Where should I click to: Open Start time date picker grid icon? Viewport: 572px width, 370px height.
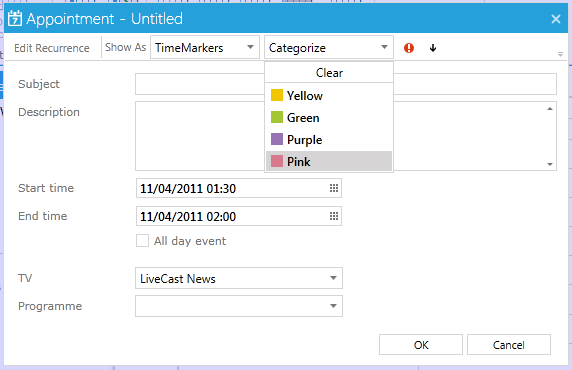point(334,188)
